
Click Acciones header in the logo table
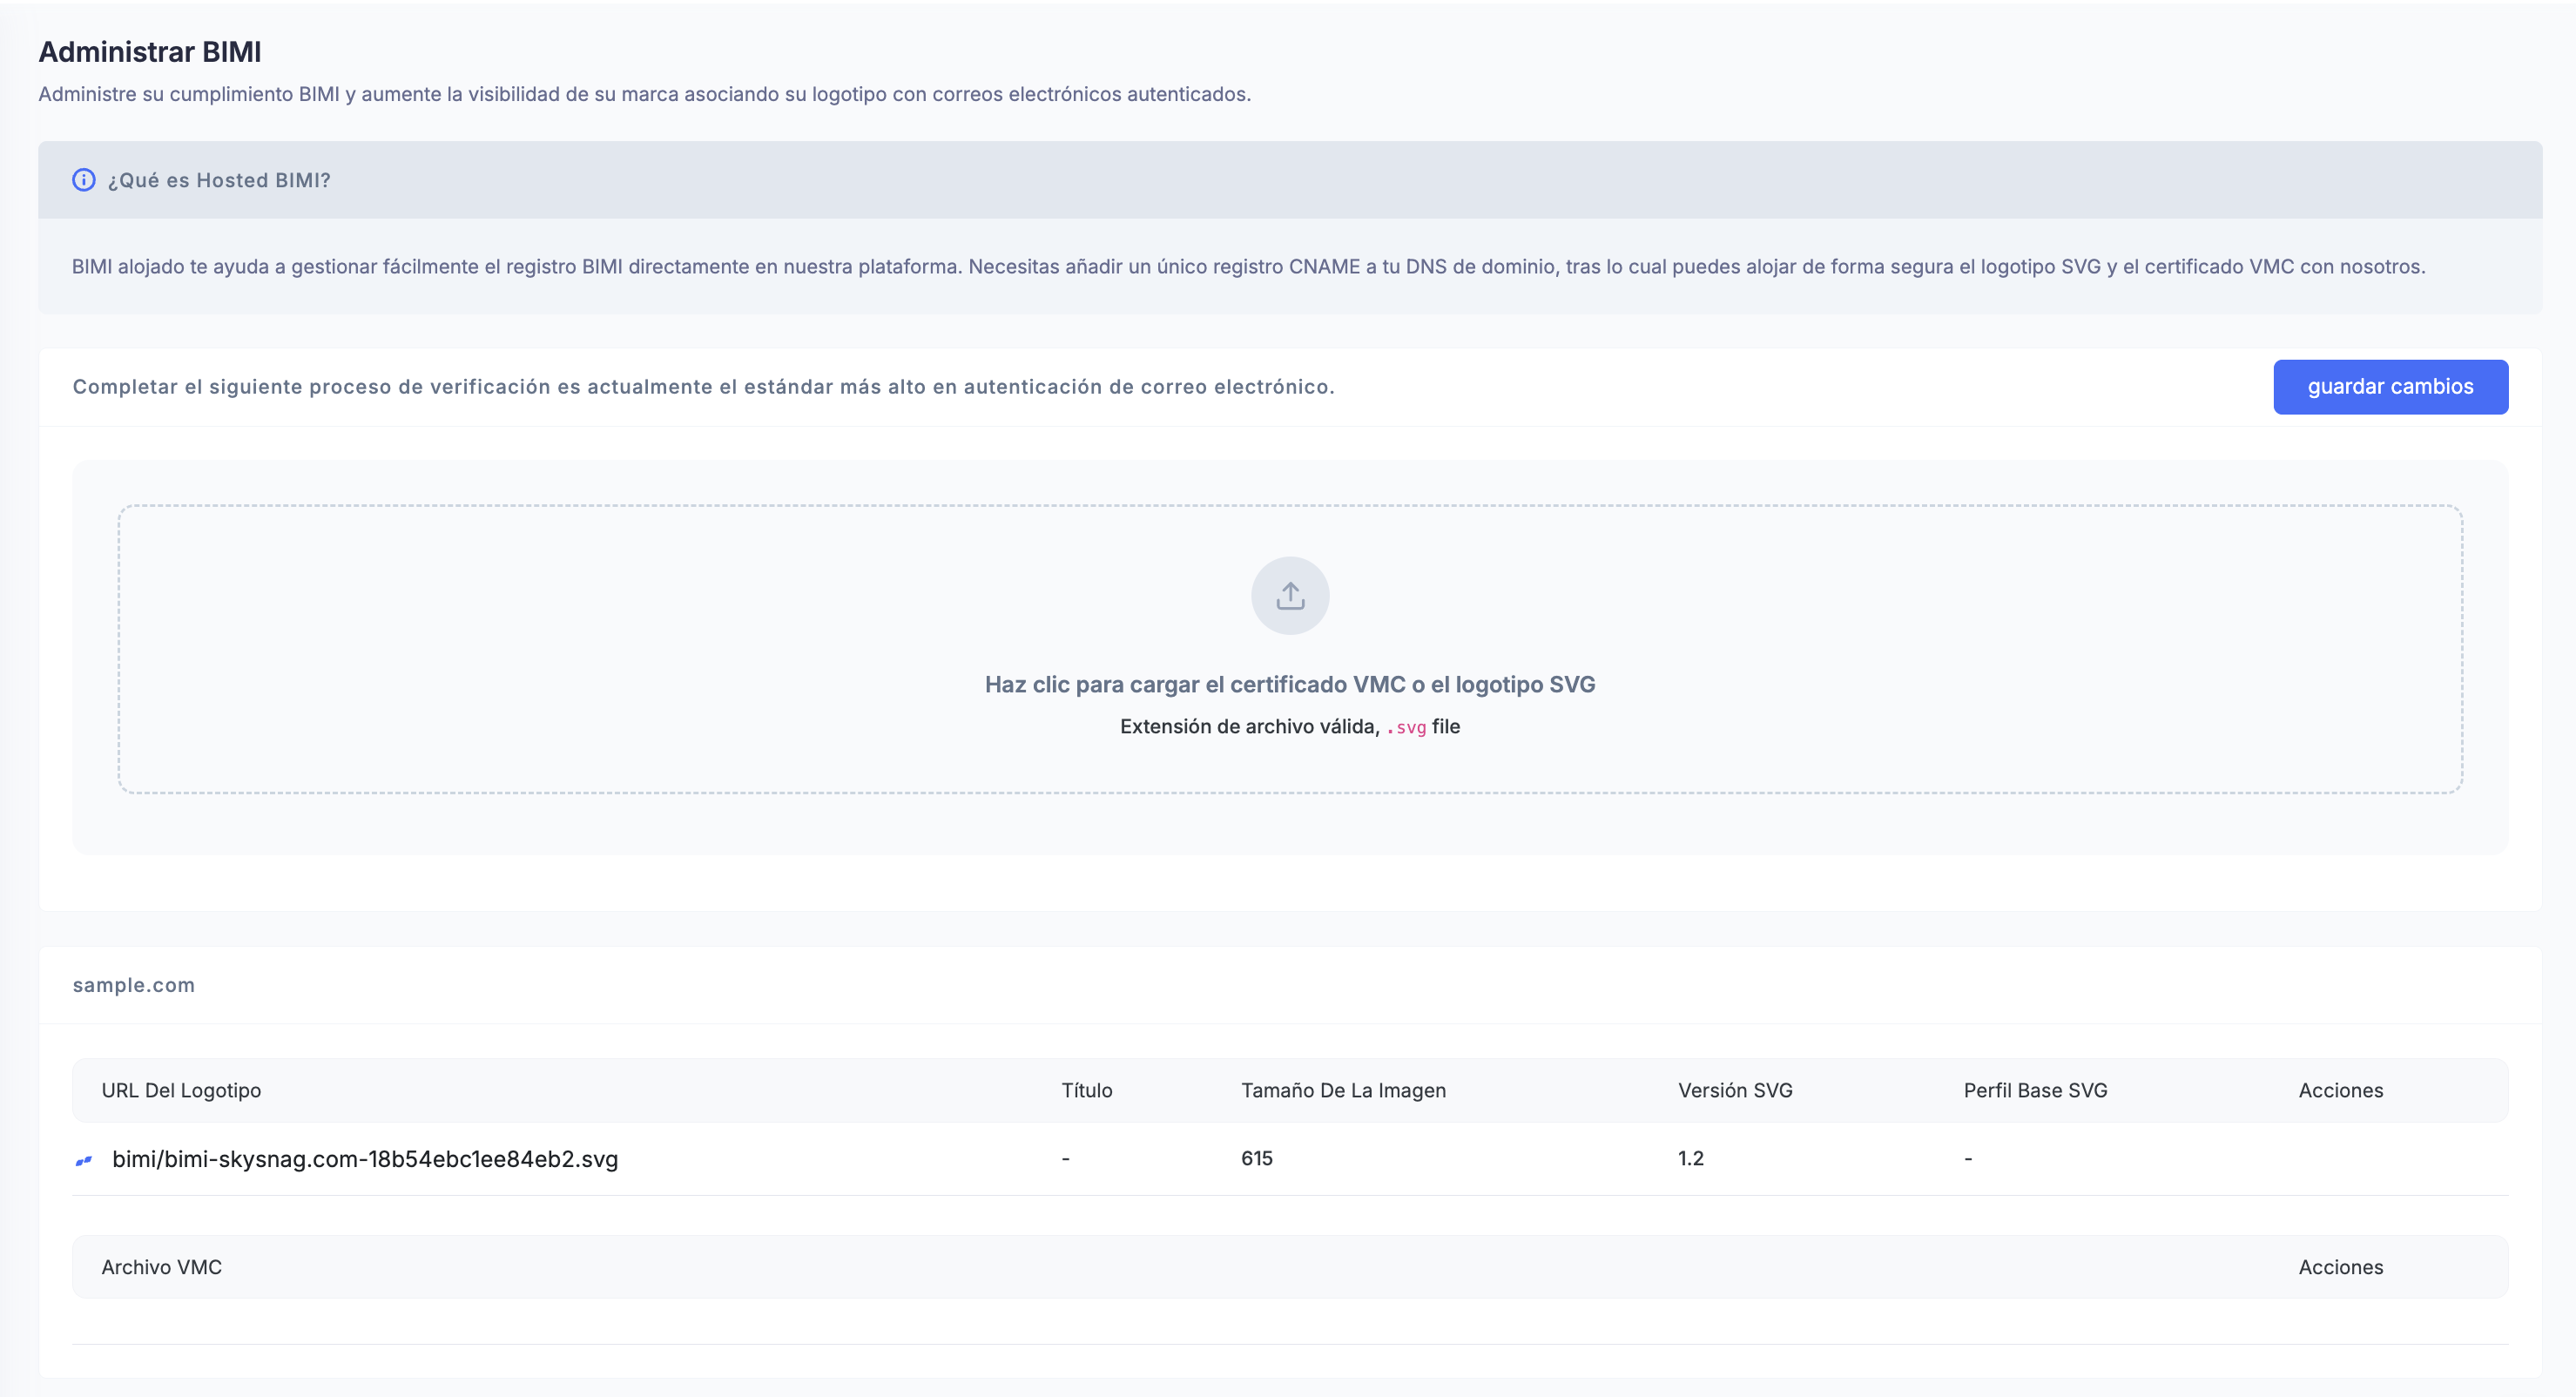[x=2340, y=1090]
